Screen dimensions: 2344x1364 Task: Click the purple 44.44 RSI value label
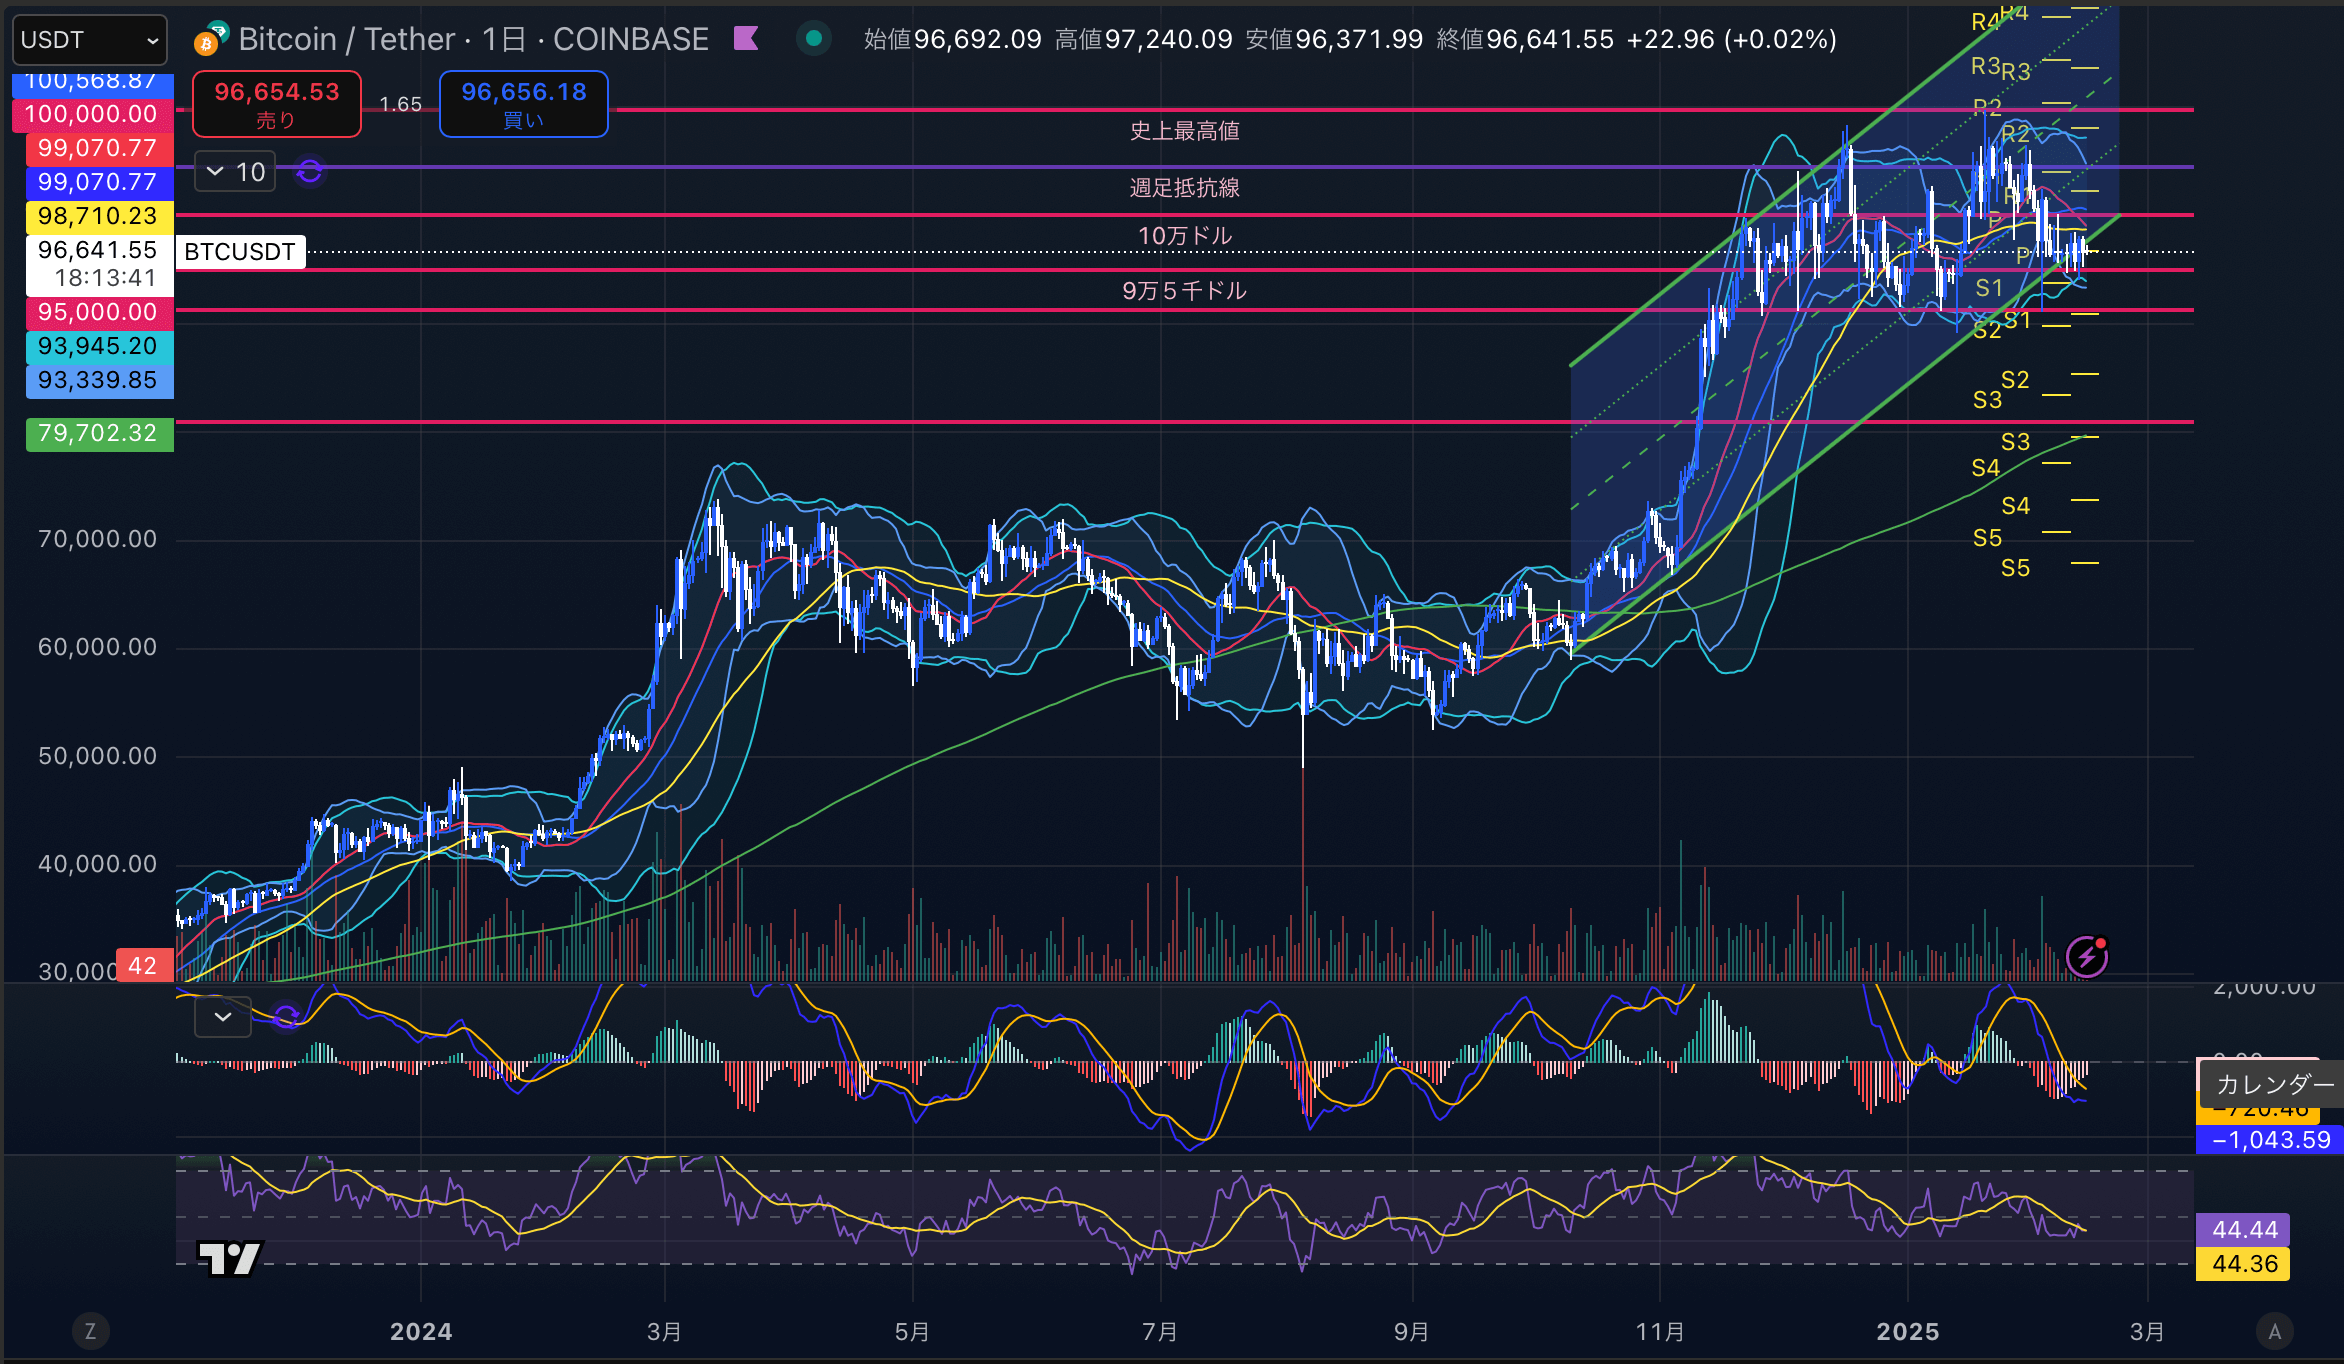(x=2243, y=1230)
